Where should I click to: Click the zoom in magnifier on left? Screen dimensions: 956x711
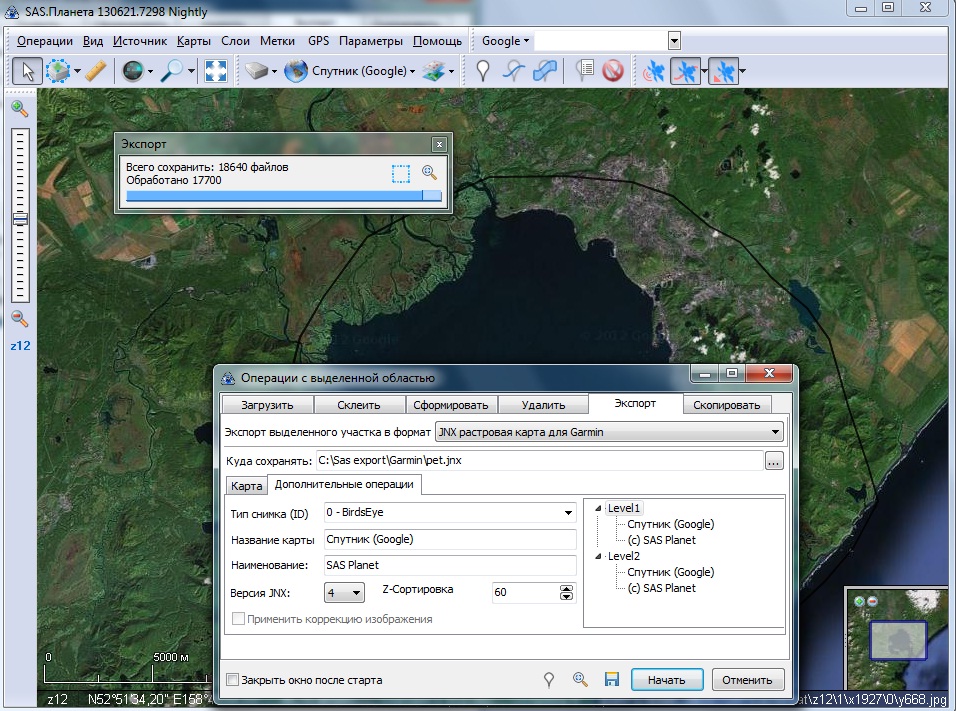pos(19,108)
